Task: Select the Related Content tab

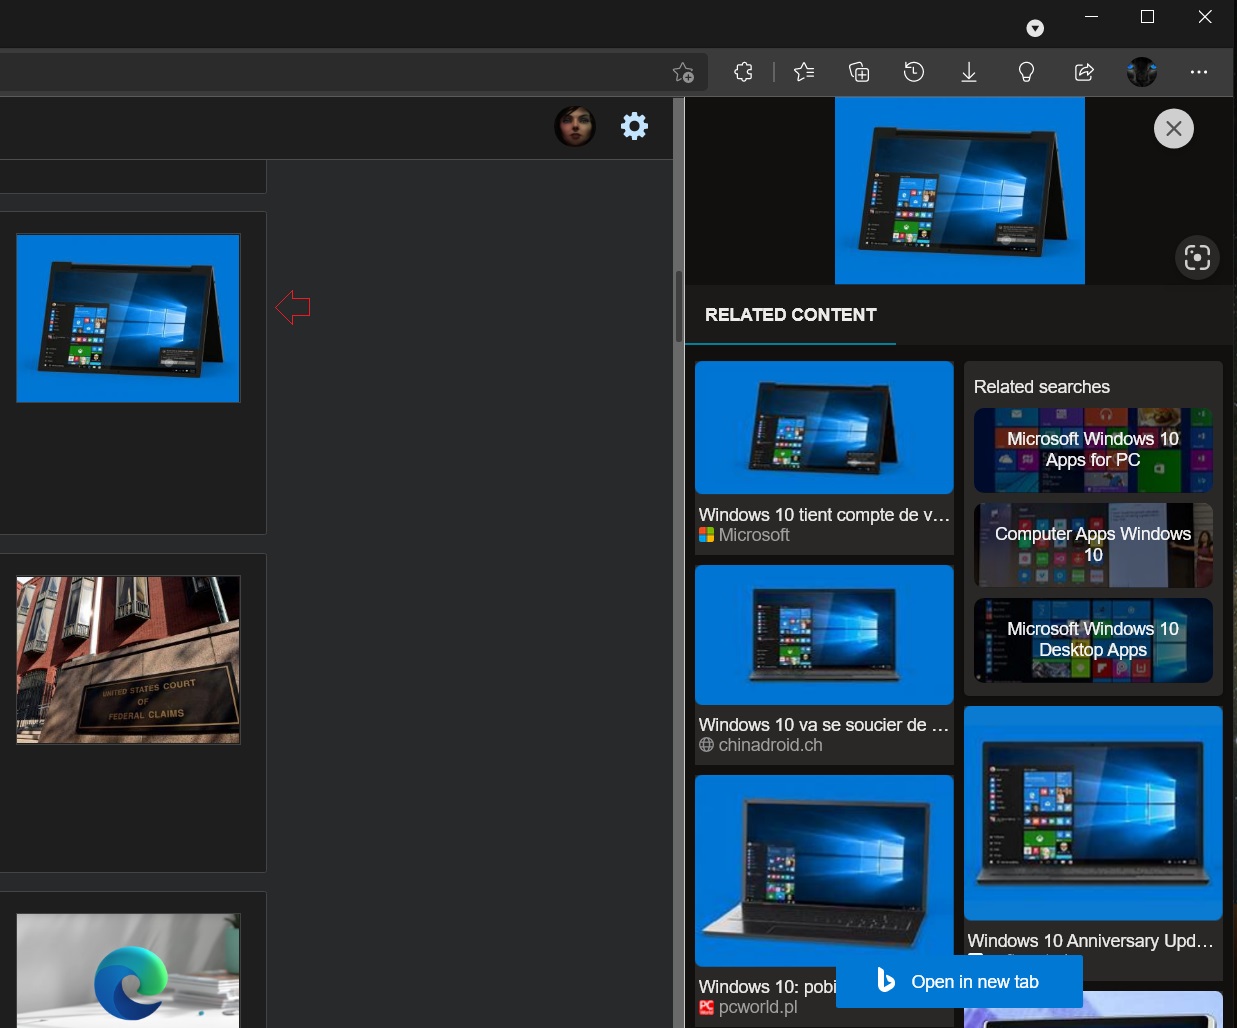Action: [791, 315]
